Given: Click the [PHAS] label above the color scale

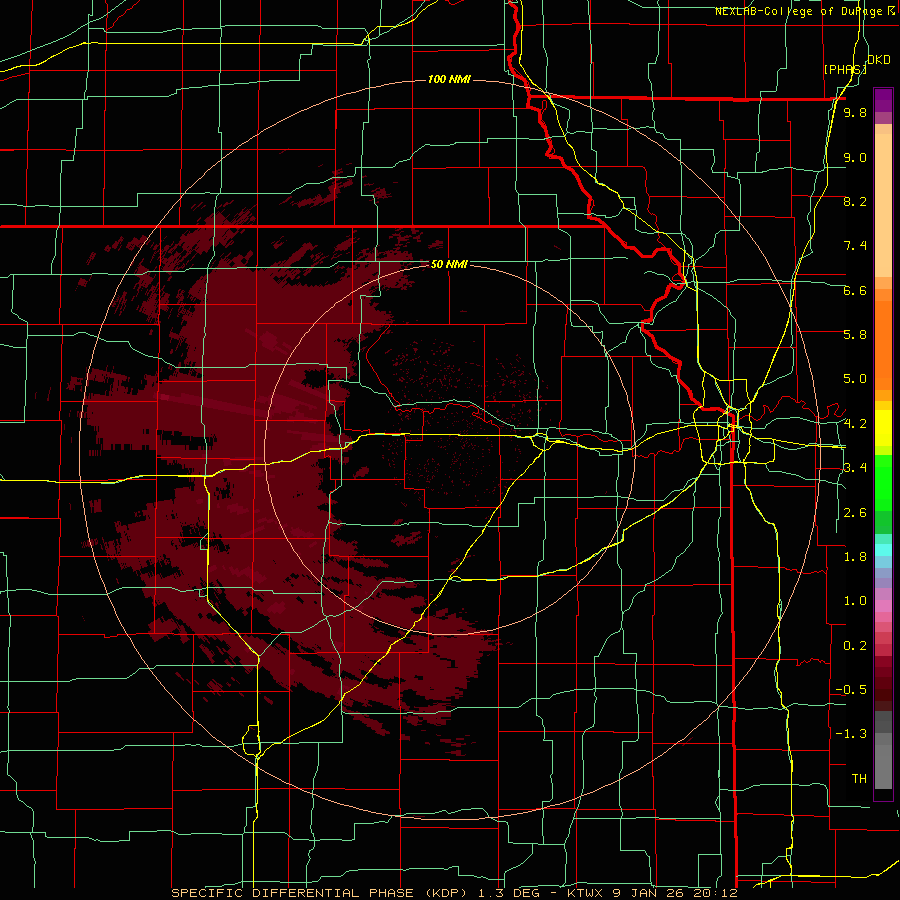Looking at the screenshot, I should click(845, 69).
